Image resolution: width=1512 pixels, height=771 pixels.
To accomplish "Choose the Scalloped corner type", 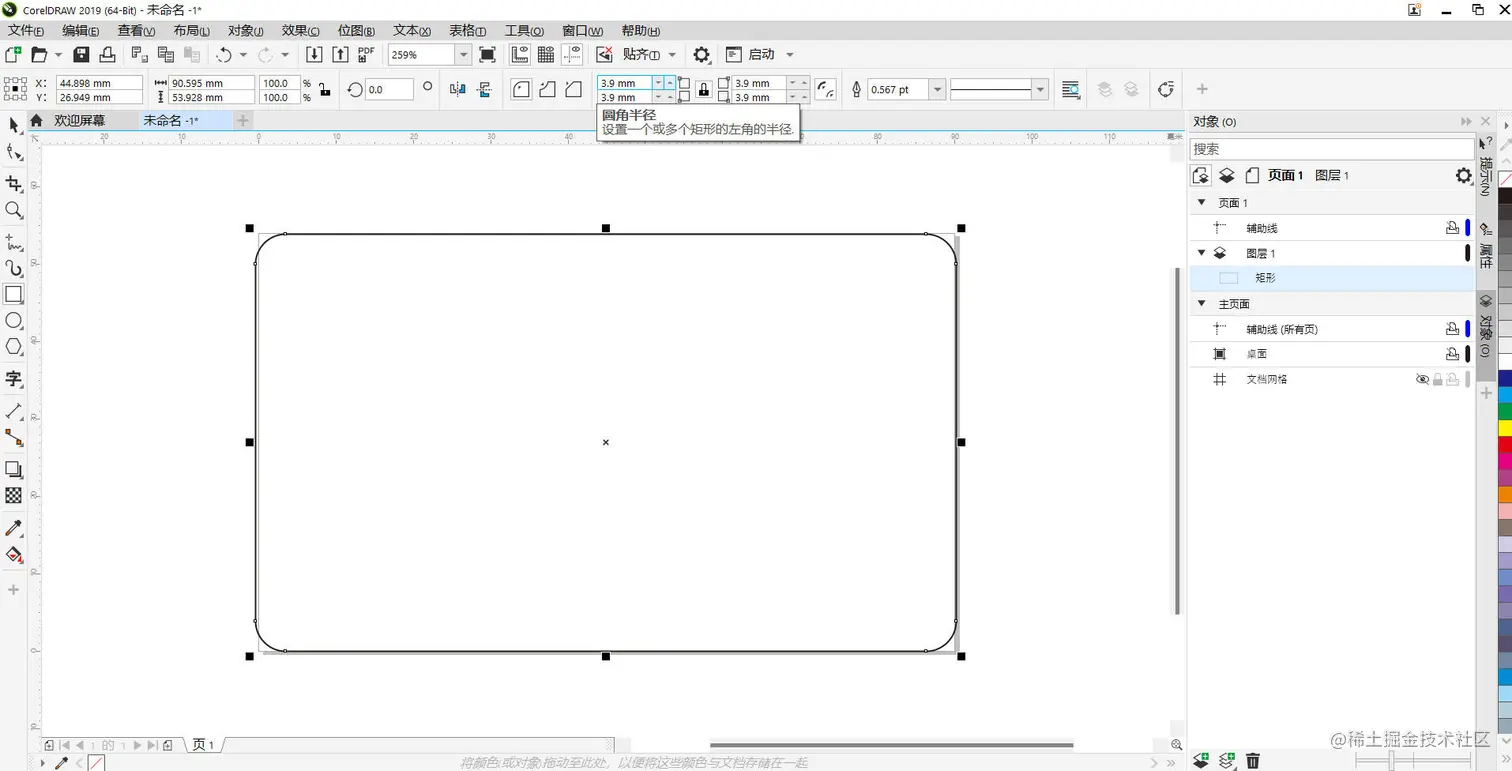I will tap(547, 90).
